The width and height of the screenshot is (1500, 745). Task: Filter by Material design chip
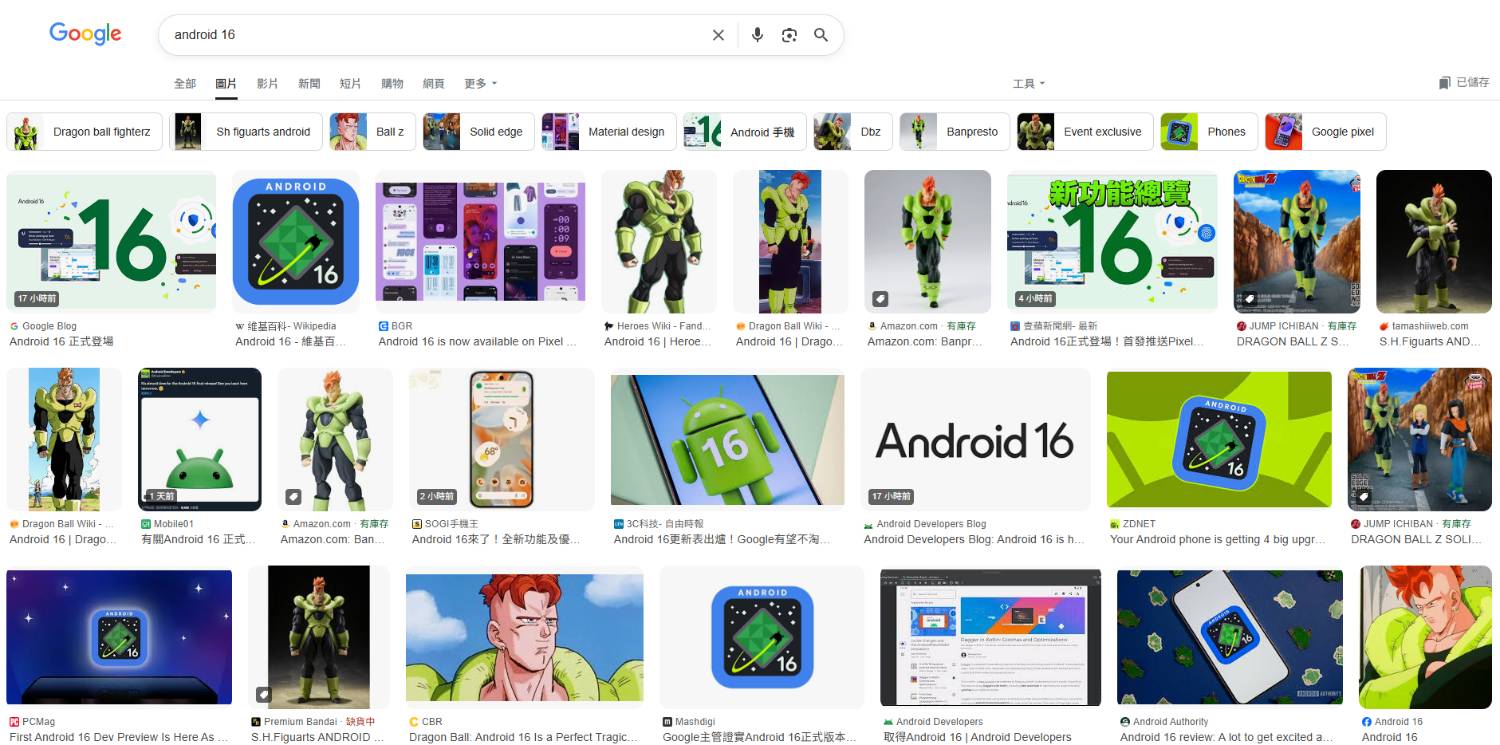[x=608, y=132]
